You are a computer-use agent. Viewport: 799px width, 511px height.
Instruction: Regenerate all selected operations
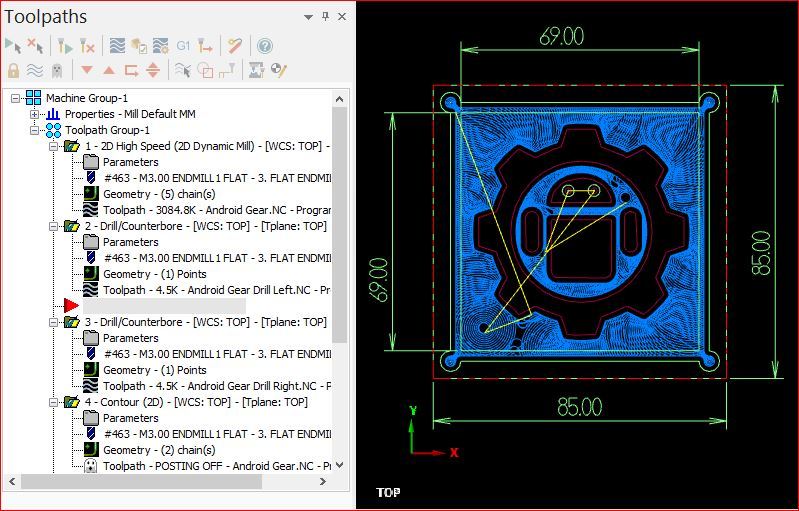pos(65,46)
